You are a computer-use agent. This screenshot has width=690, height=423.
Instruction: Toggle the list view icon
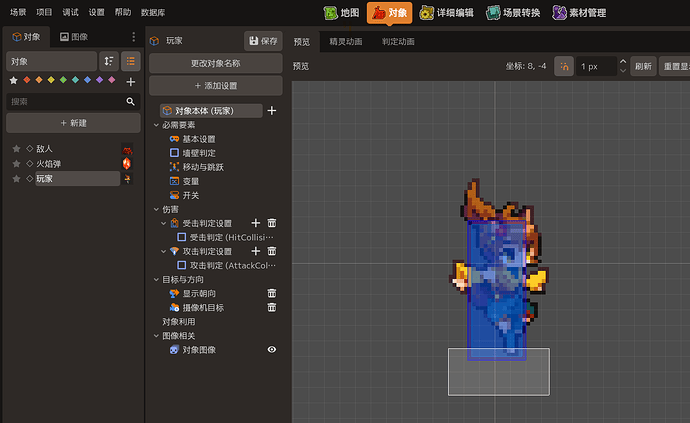[131, 61]
